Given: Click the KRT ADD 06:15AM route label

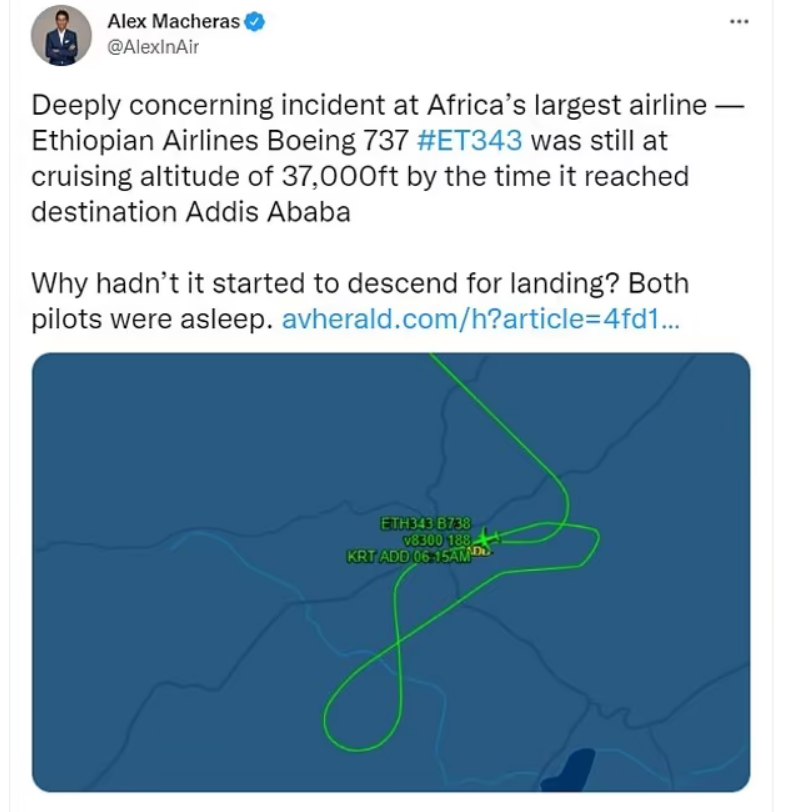Looking at the screenshot, I should 408,557.
